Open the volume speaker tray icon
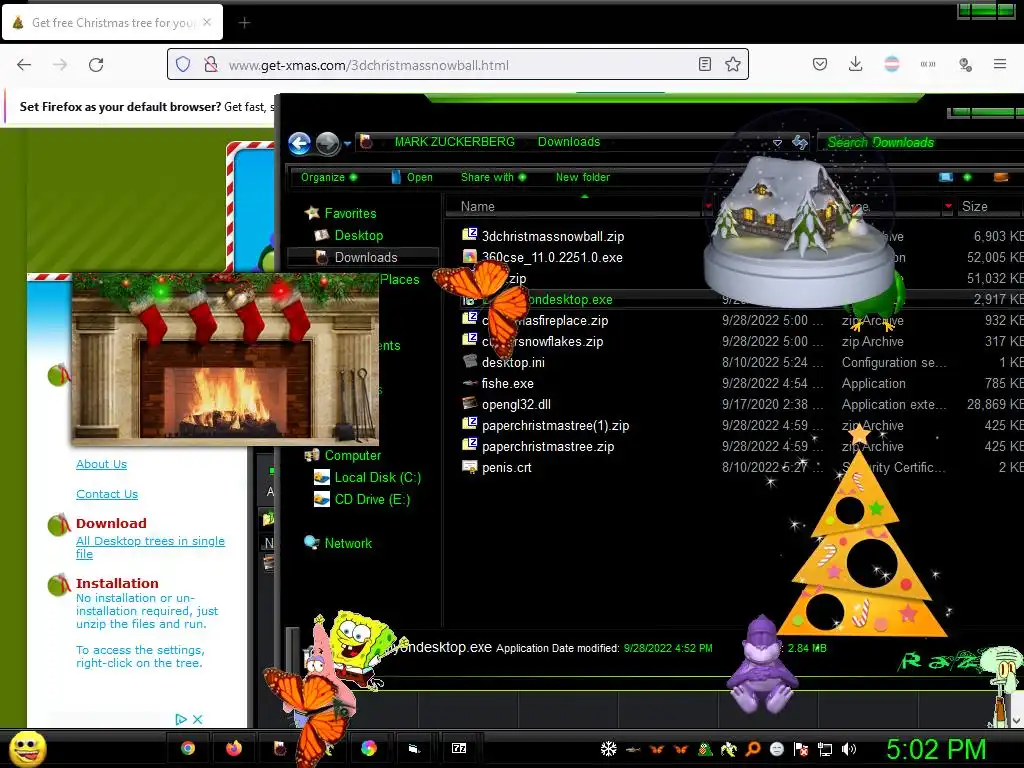This screenshot has height=768, width=1024. pos(848,749)
